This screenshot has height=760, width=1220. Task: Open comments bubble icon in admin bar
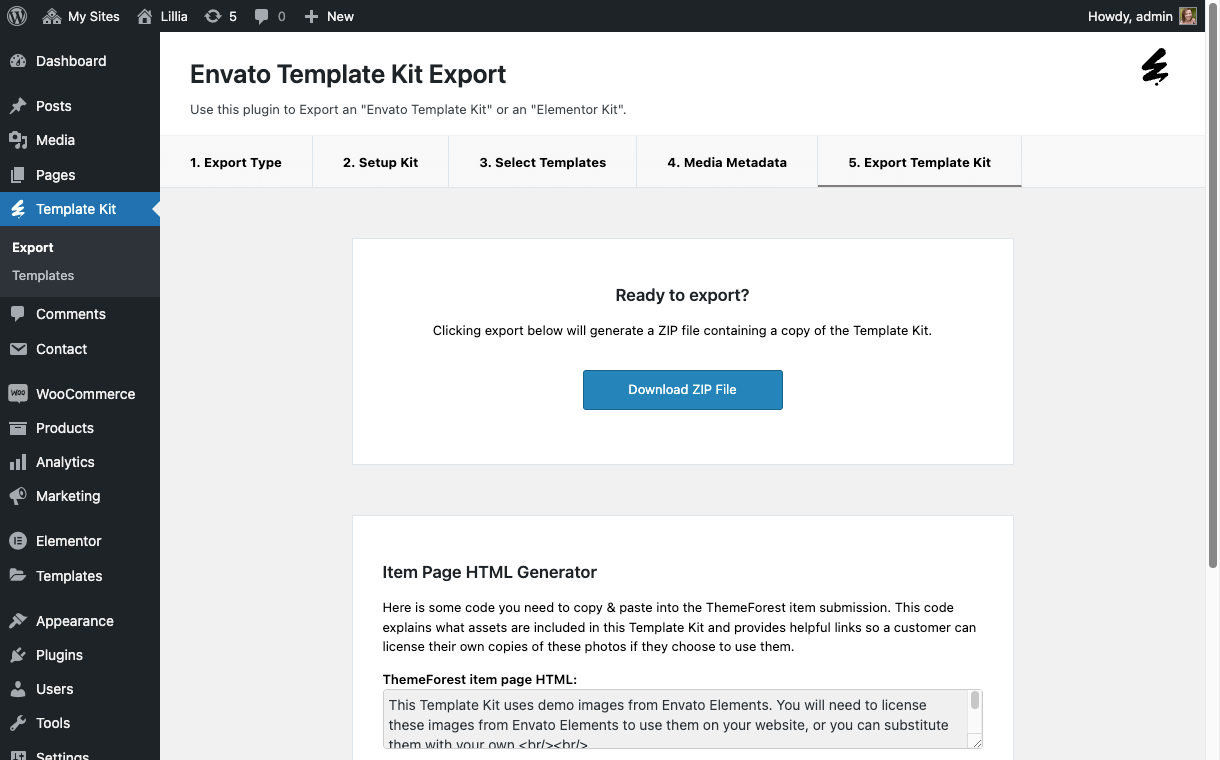coord(262,16)
